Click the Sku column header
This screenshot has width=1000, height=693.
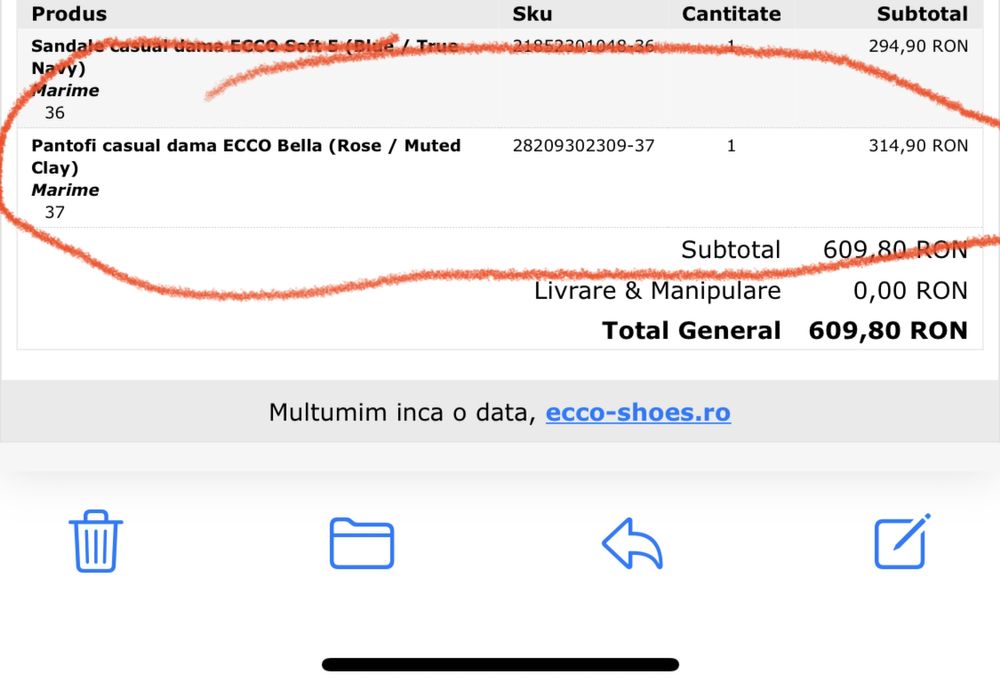pyautogui.click(x=533, y=14)
